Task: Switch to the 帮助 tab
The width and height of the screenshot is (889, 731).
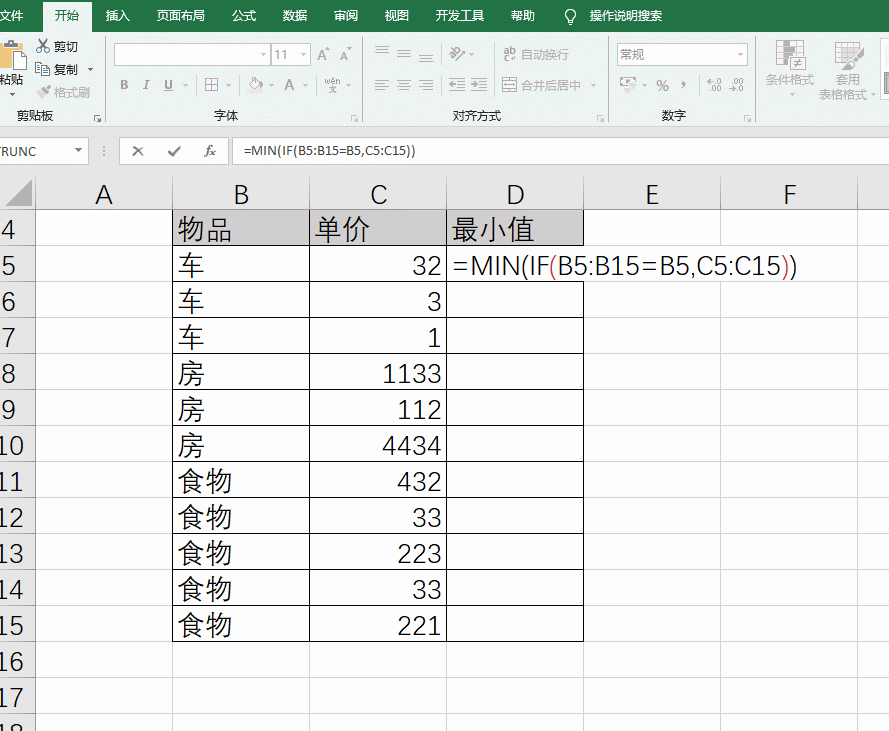Action: 523,16
